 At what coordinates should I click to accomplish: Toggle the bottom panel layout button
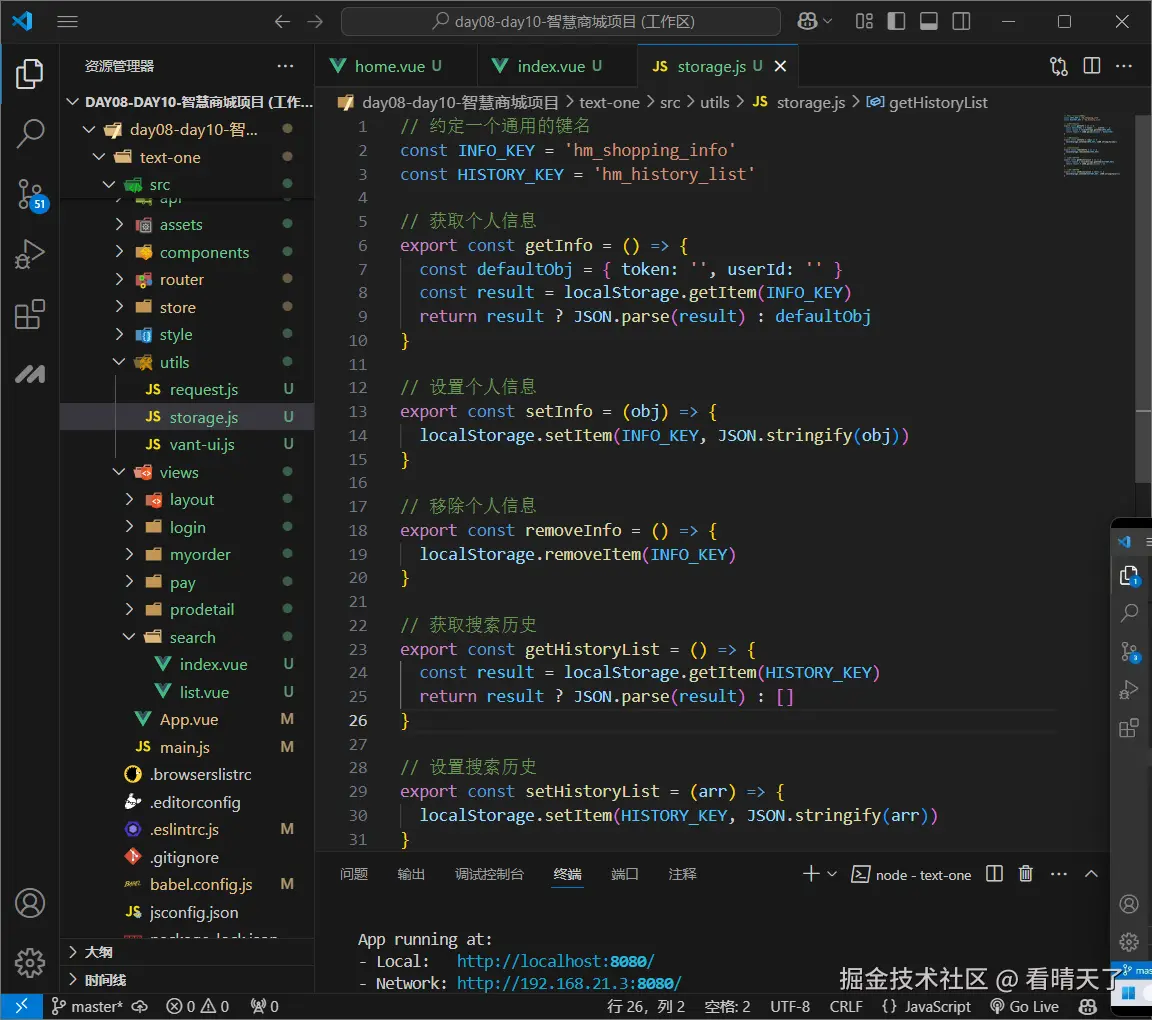point(928,21)
